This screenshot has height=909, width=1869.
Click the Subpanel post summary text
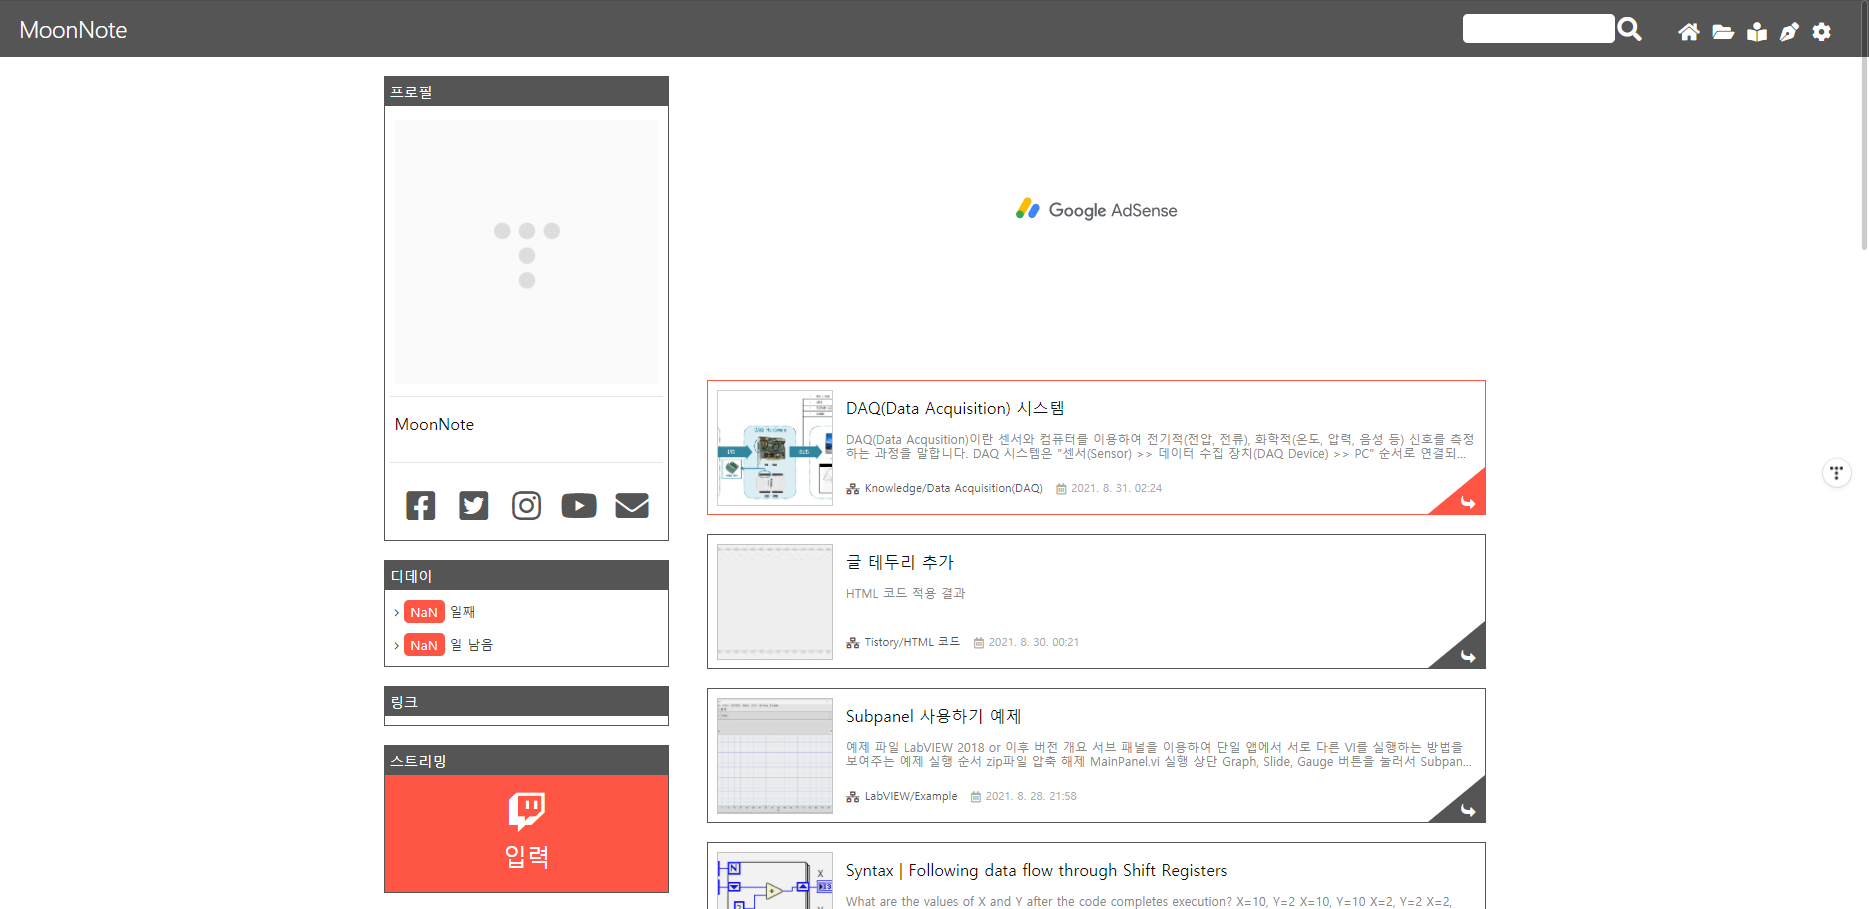click(1159, 755)
